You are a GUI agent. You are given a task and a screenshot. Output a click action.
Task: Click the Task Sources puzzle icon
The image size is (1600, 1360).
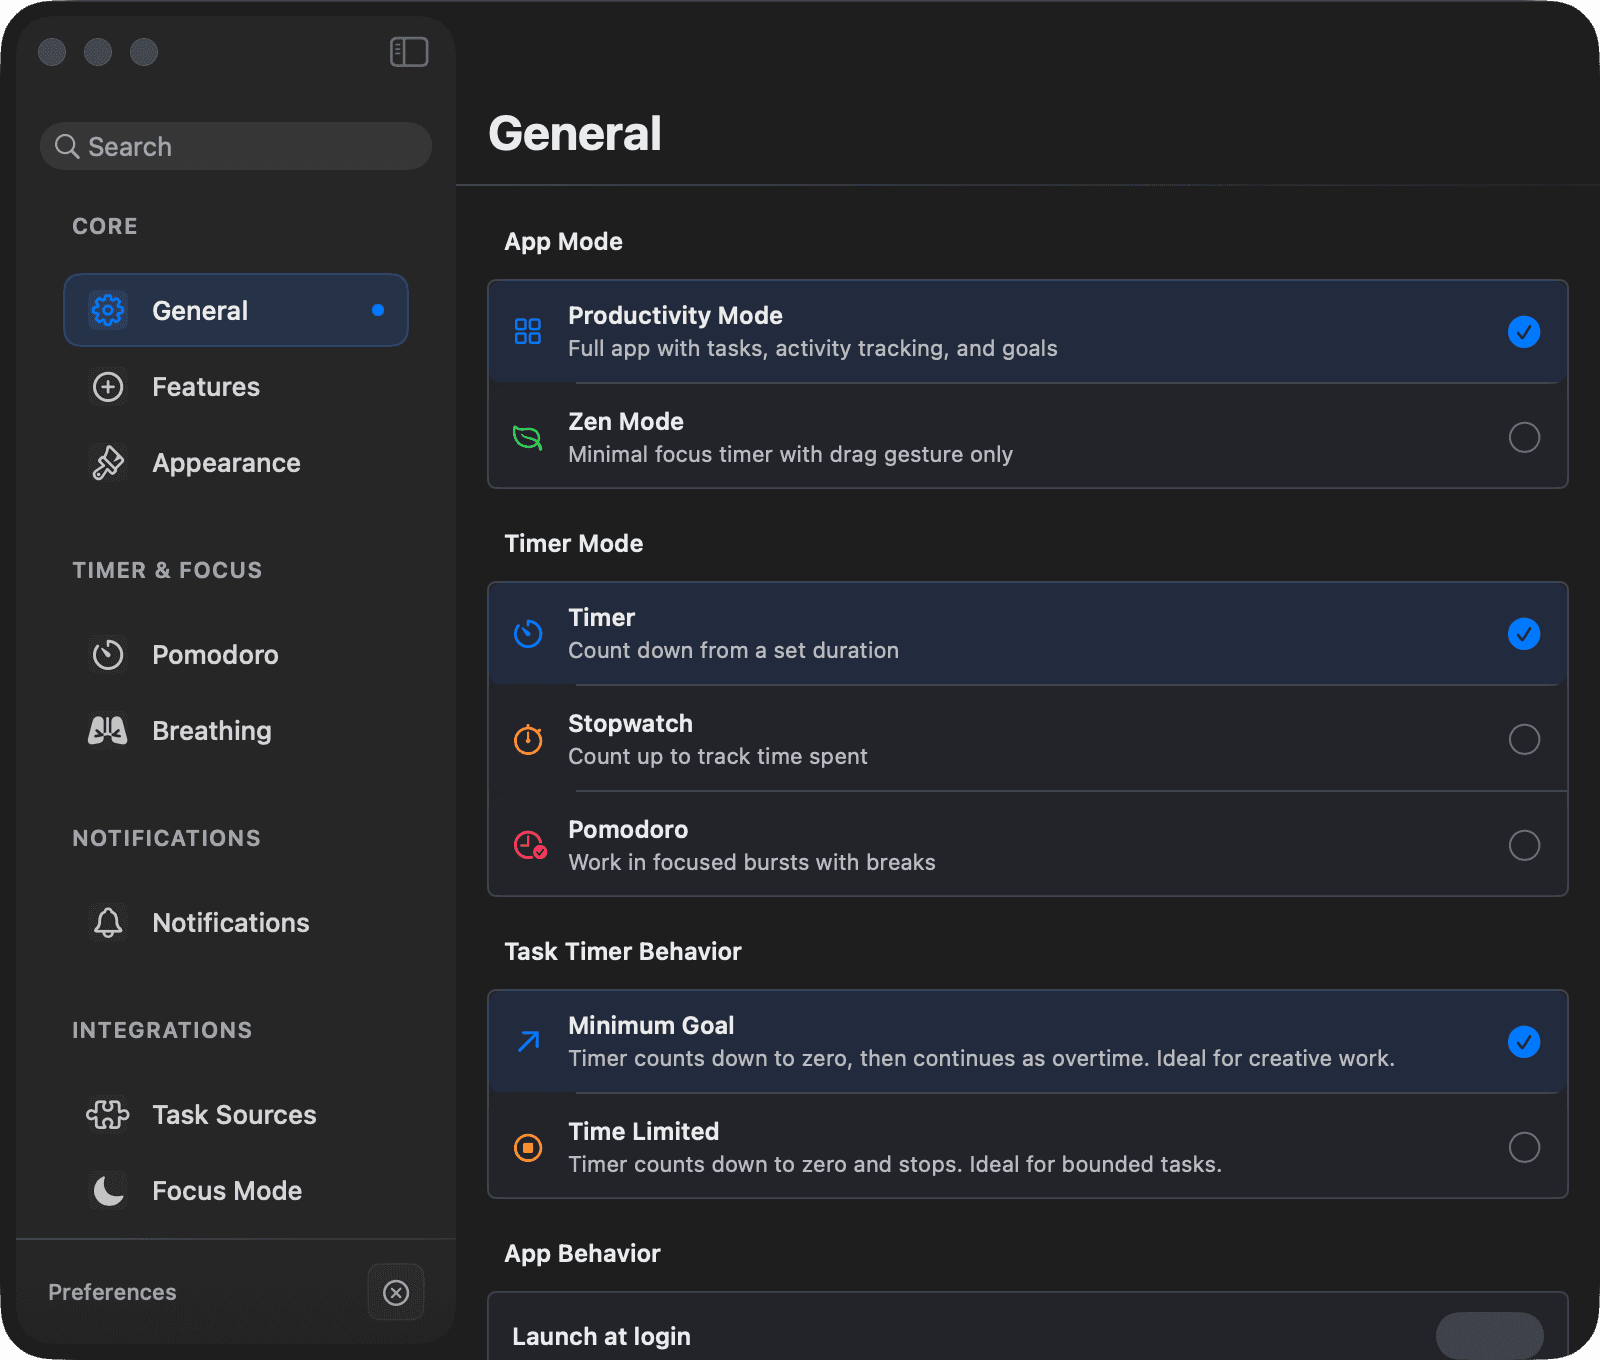point(108,1115)
